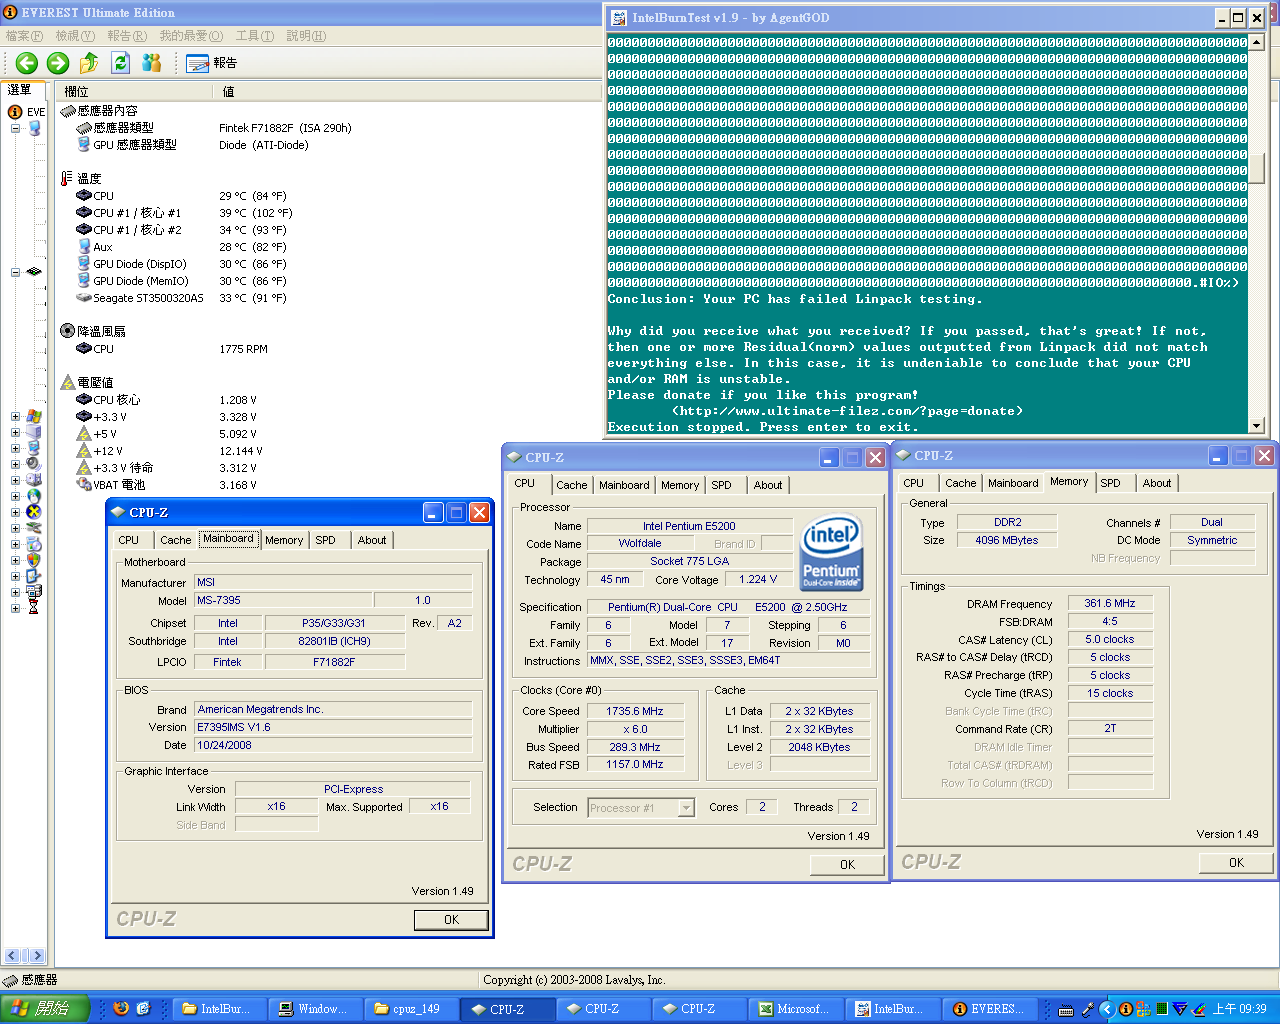Viewport: 1280px width, 1024px height.
Task: Select the CPU 1775 RPM fan row
Action: pos(172,349)
